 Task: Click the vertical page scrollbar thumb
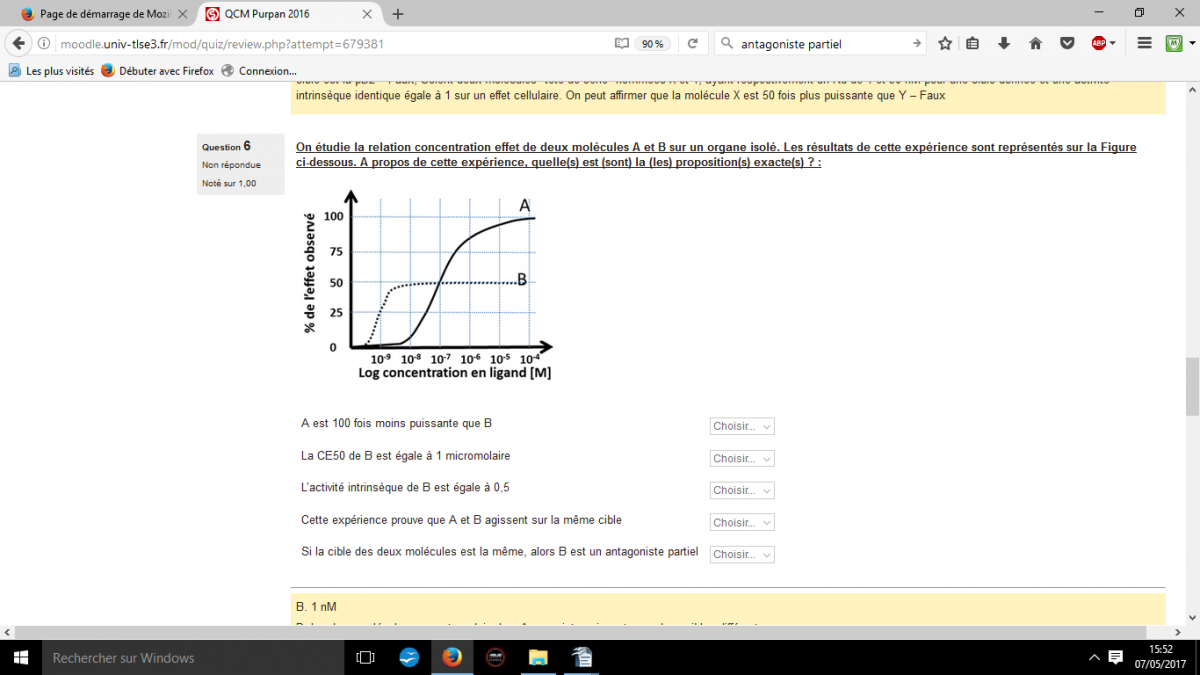[x=1192, y=386]
